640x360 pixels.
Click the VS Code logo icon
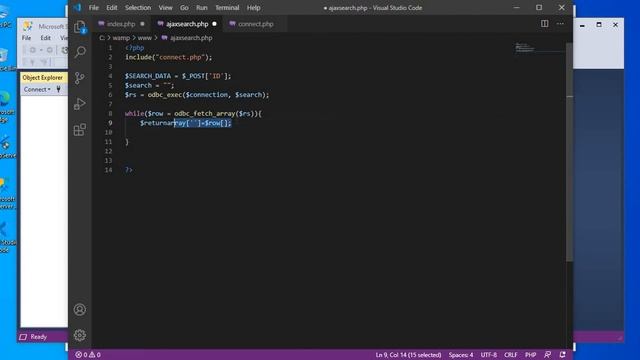[x=77, y=7]
